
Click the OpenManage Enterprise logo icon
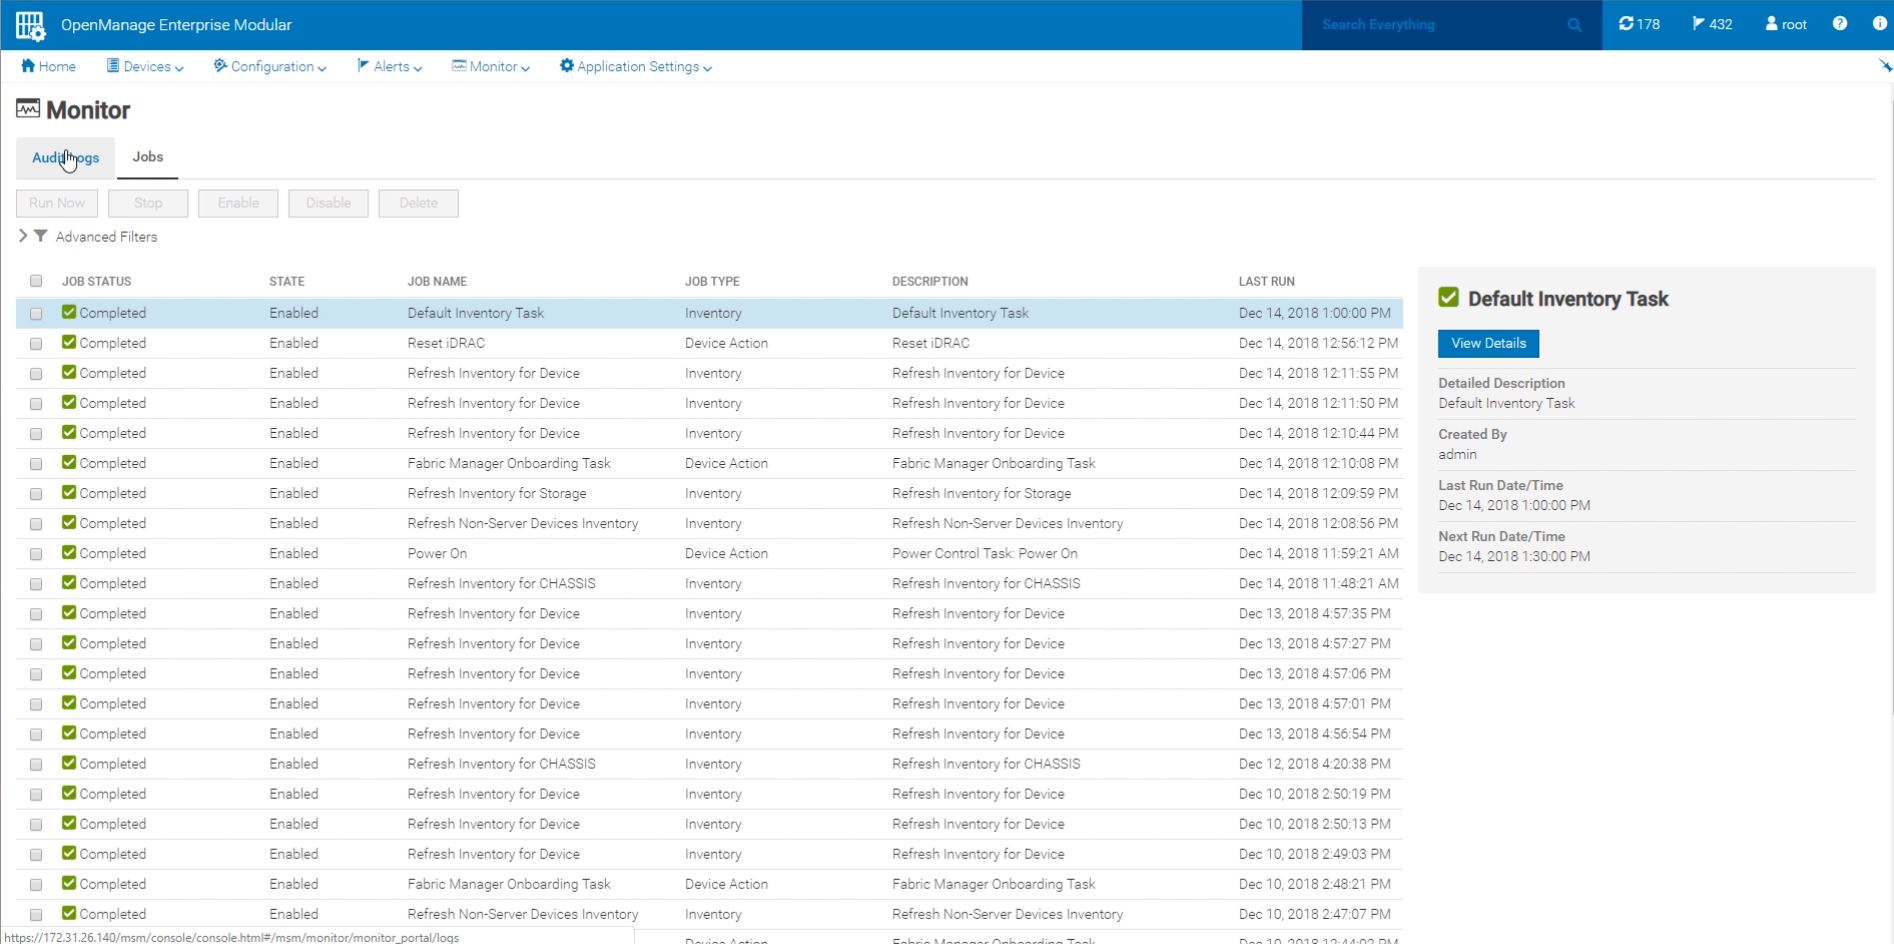click(30, 25)
